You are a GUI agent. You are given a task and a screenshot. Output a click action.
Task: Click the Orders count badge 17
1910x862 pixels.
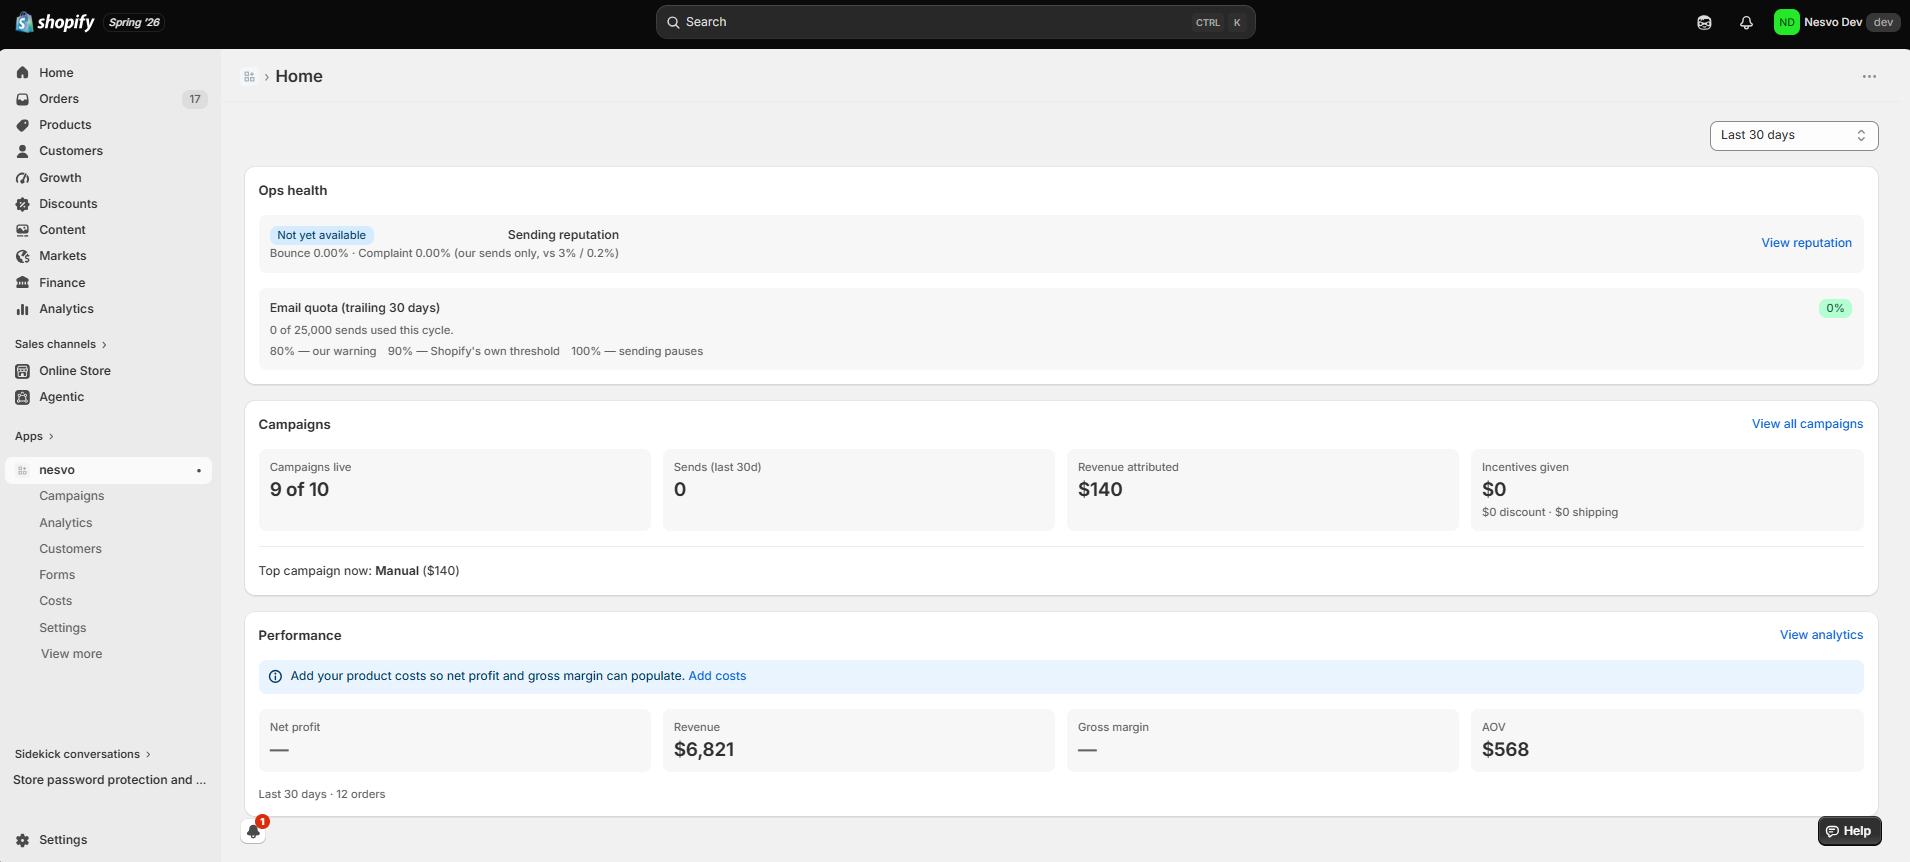(195, 99)
